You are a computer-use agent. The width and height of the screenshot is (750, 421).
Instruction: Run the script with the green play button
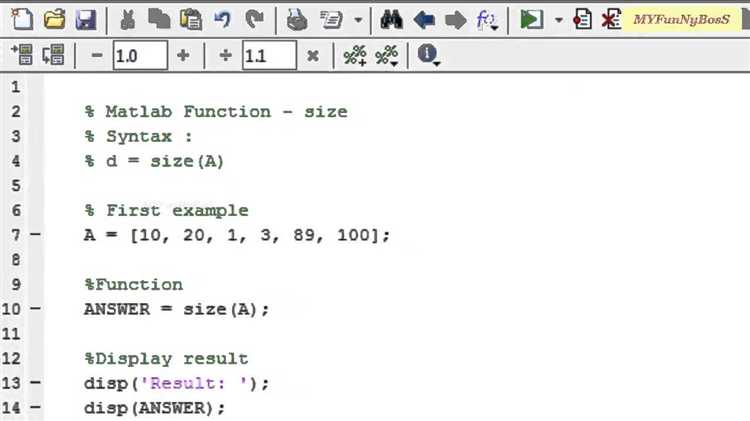point(531,20)
